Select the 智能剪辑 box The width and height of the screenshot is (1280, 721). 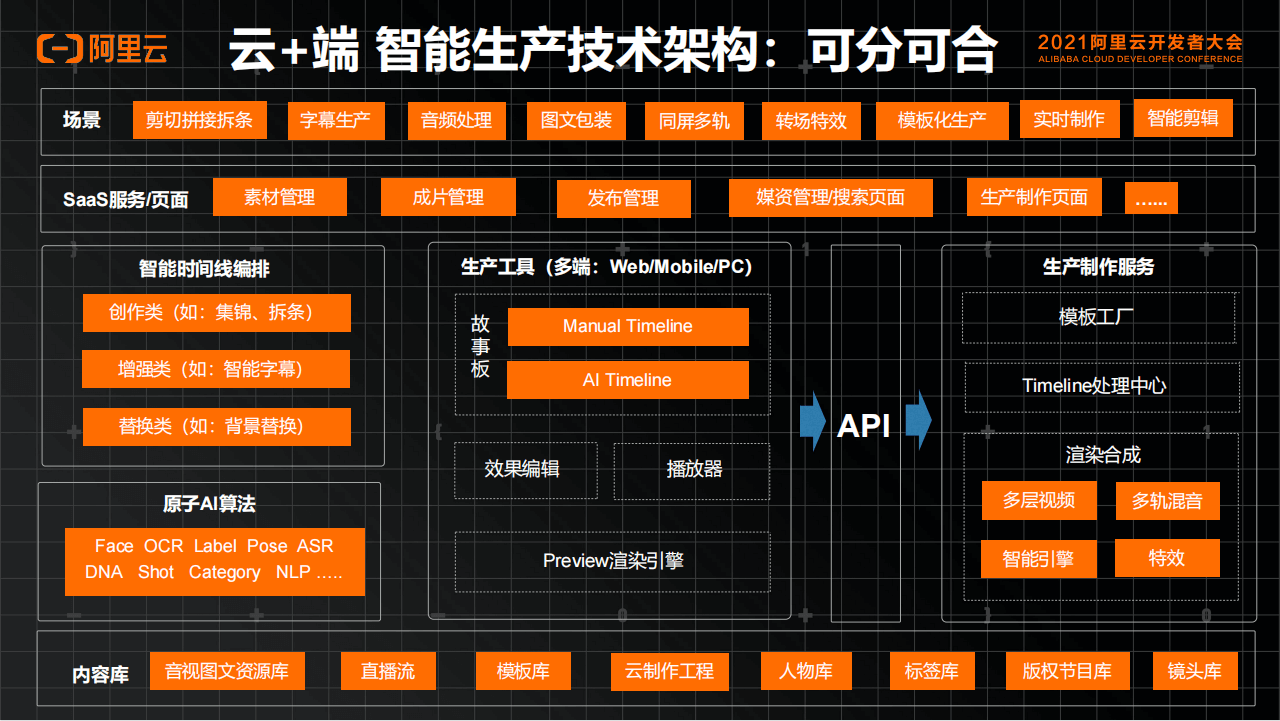[x=1183, y=119]
